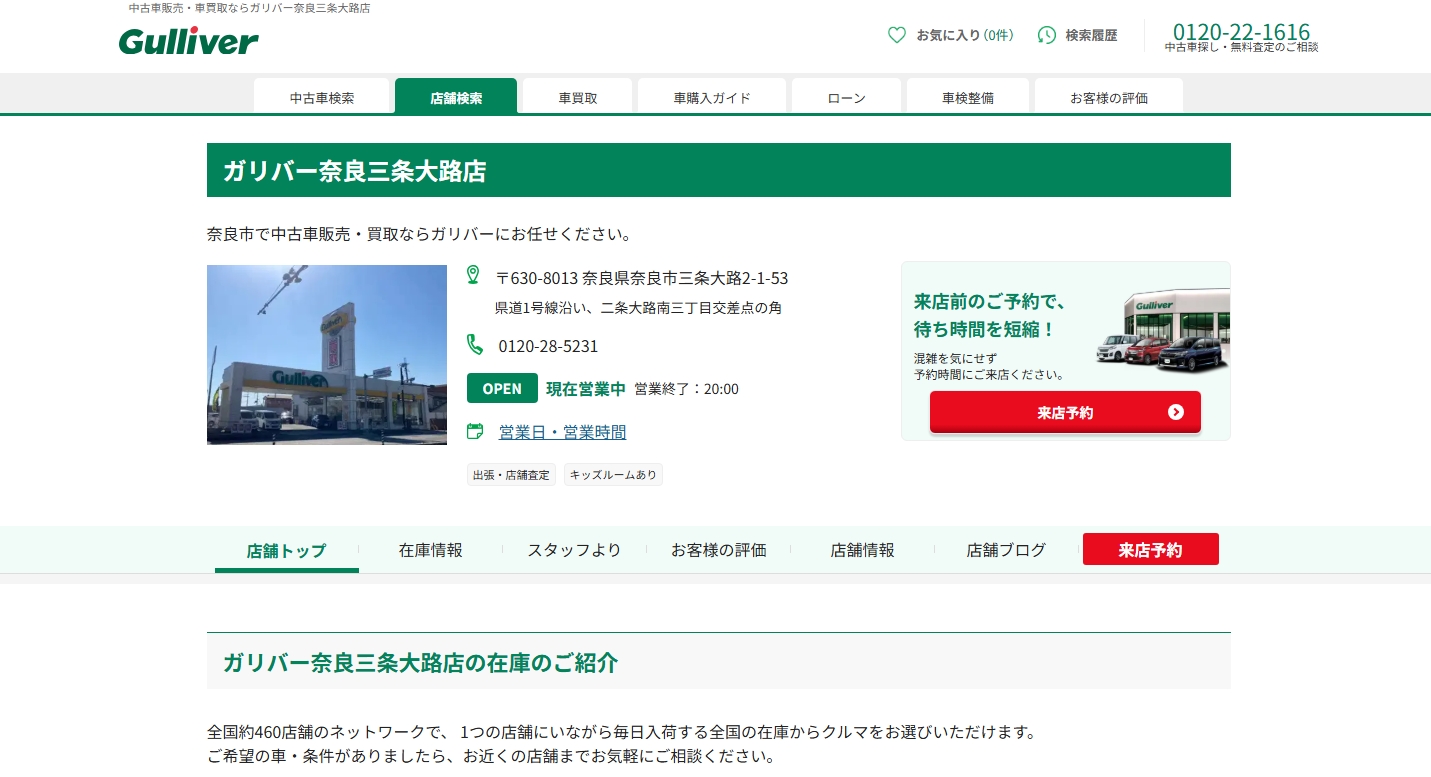Image resolution: width=1431 pixels, height=777 pixels.
Task: Open 検索履歴 via the clock icon
Action: [x=1047, y=35]
